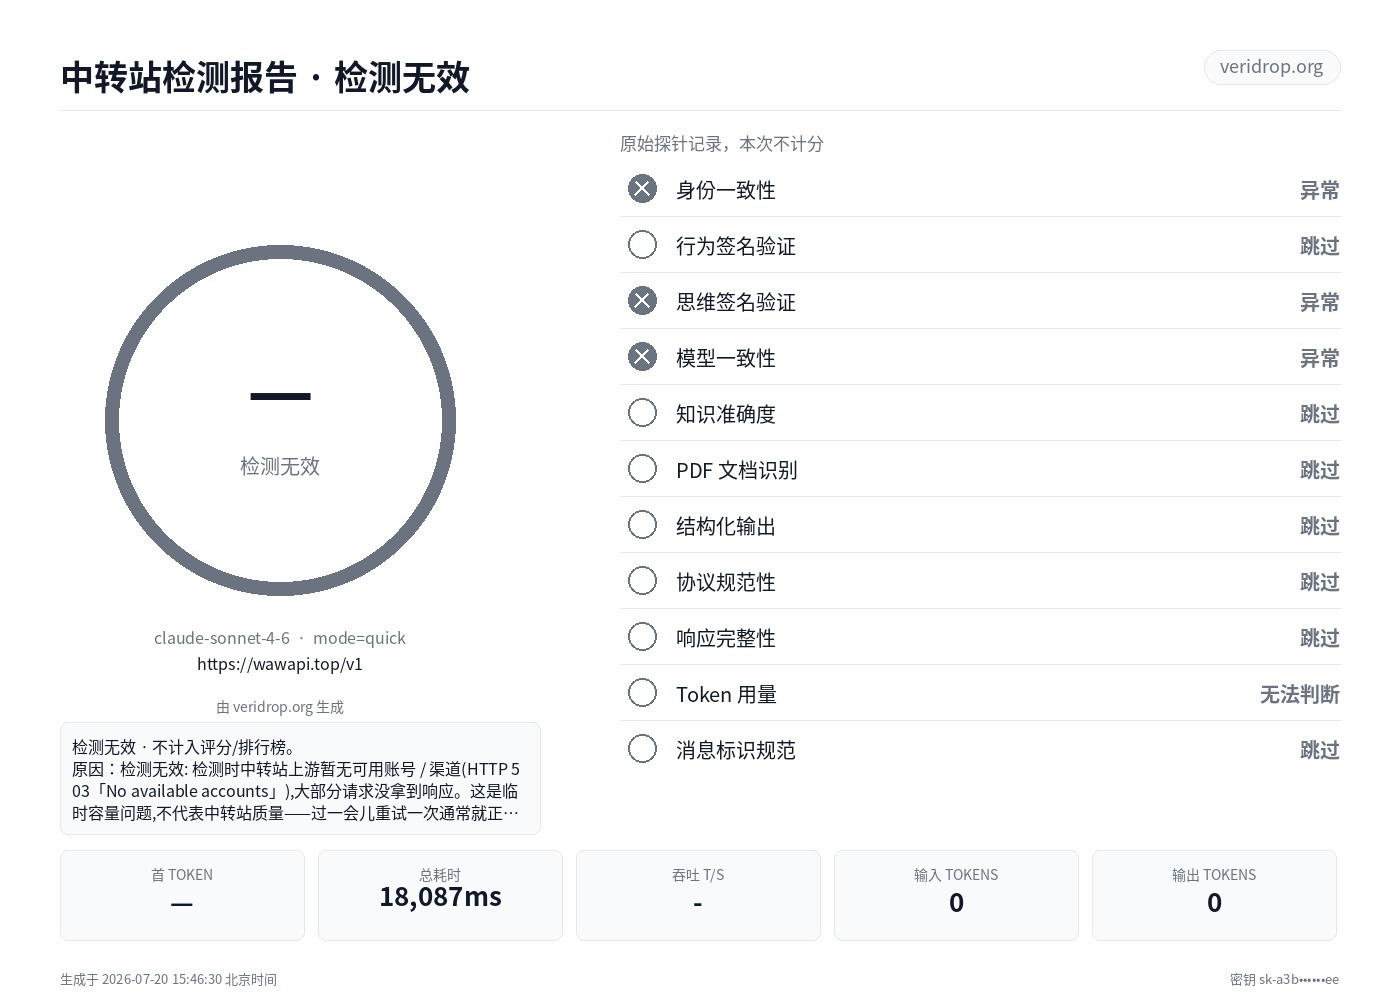The image size is (1400, 1000).
Task: Click the 由 veridrop.org 生成 credit text
Action: [x=280, y=707]
